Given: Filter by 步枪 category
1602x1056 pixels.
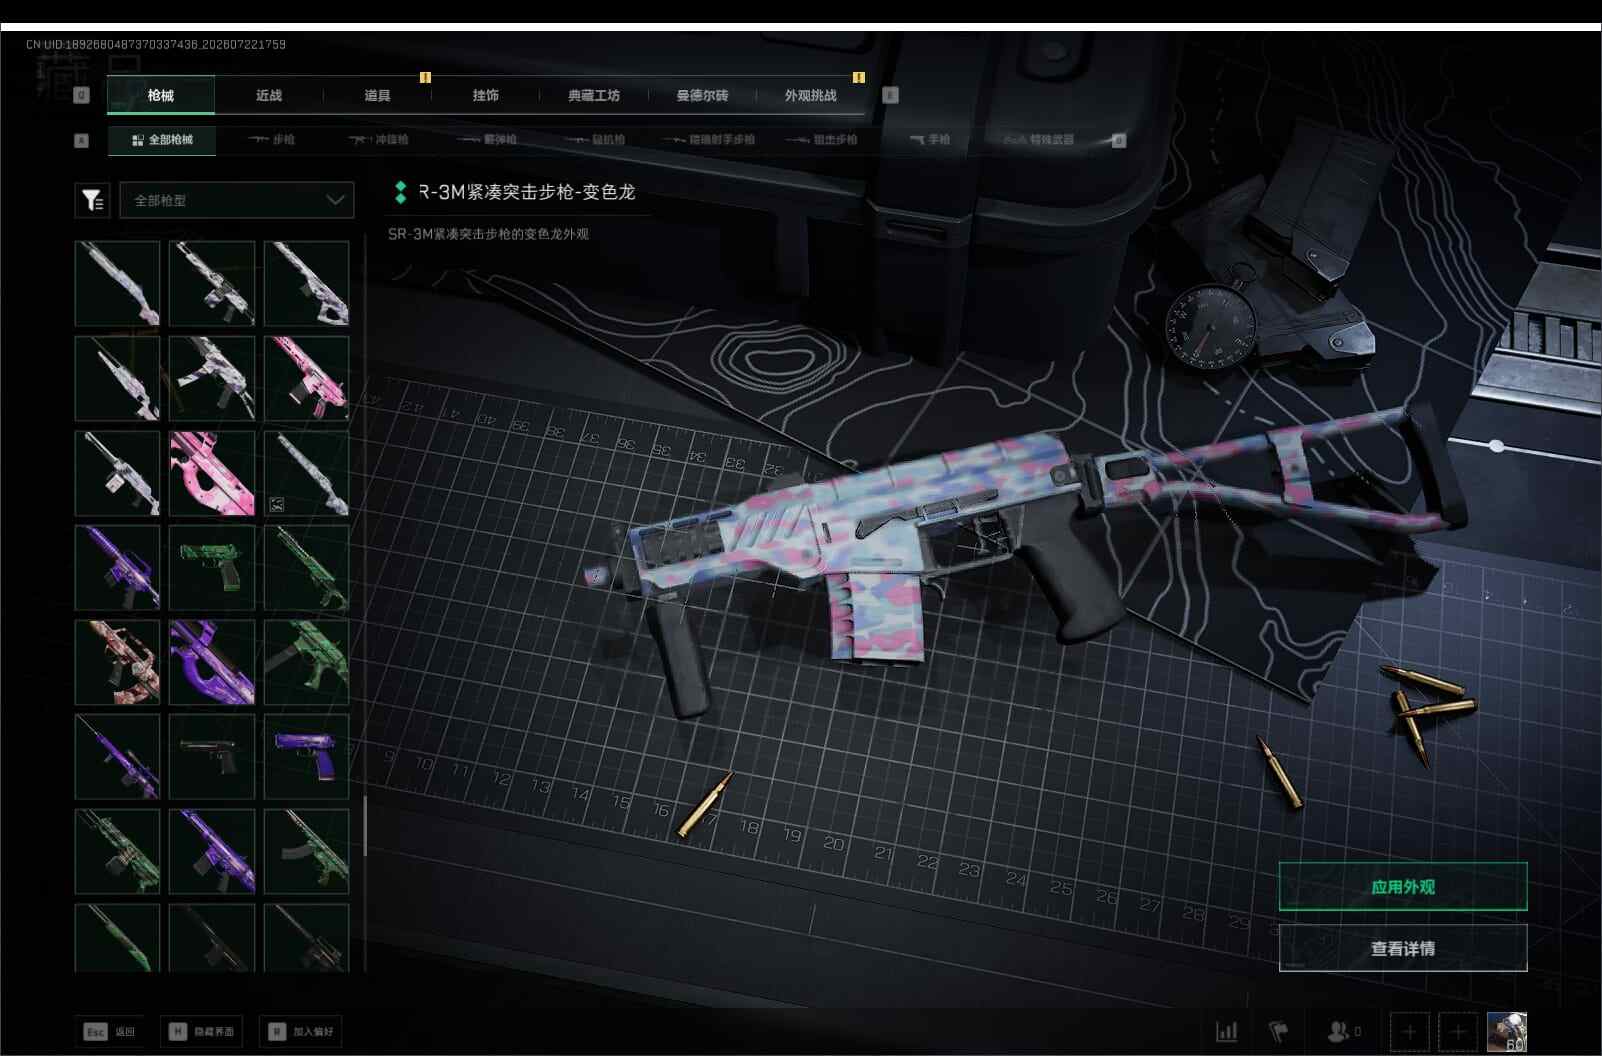Looking at the screenshot, I should point(272,140).
